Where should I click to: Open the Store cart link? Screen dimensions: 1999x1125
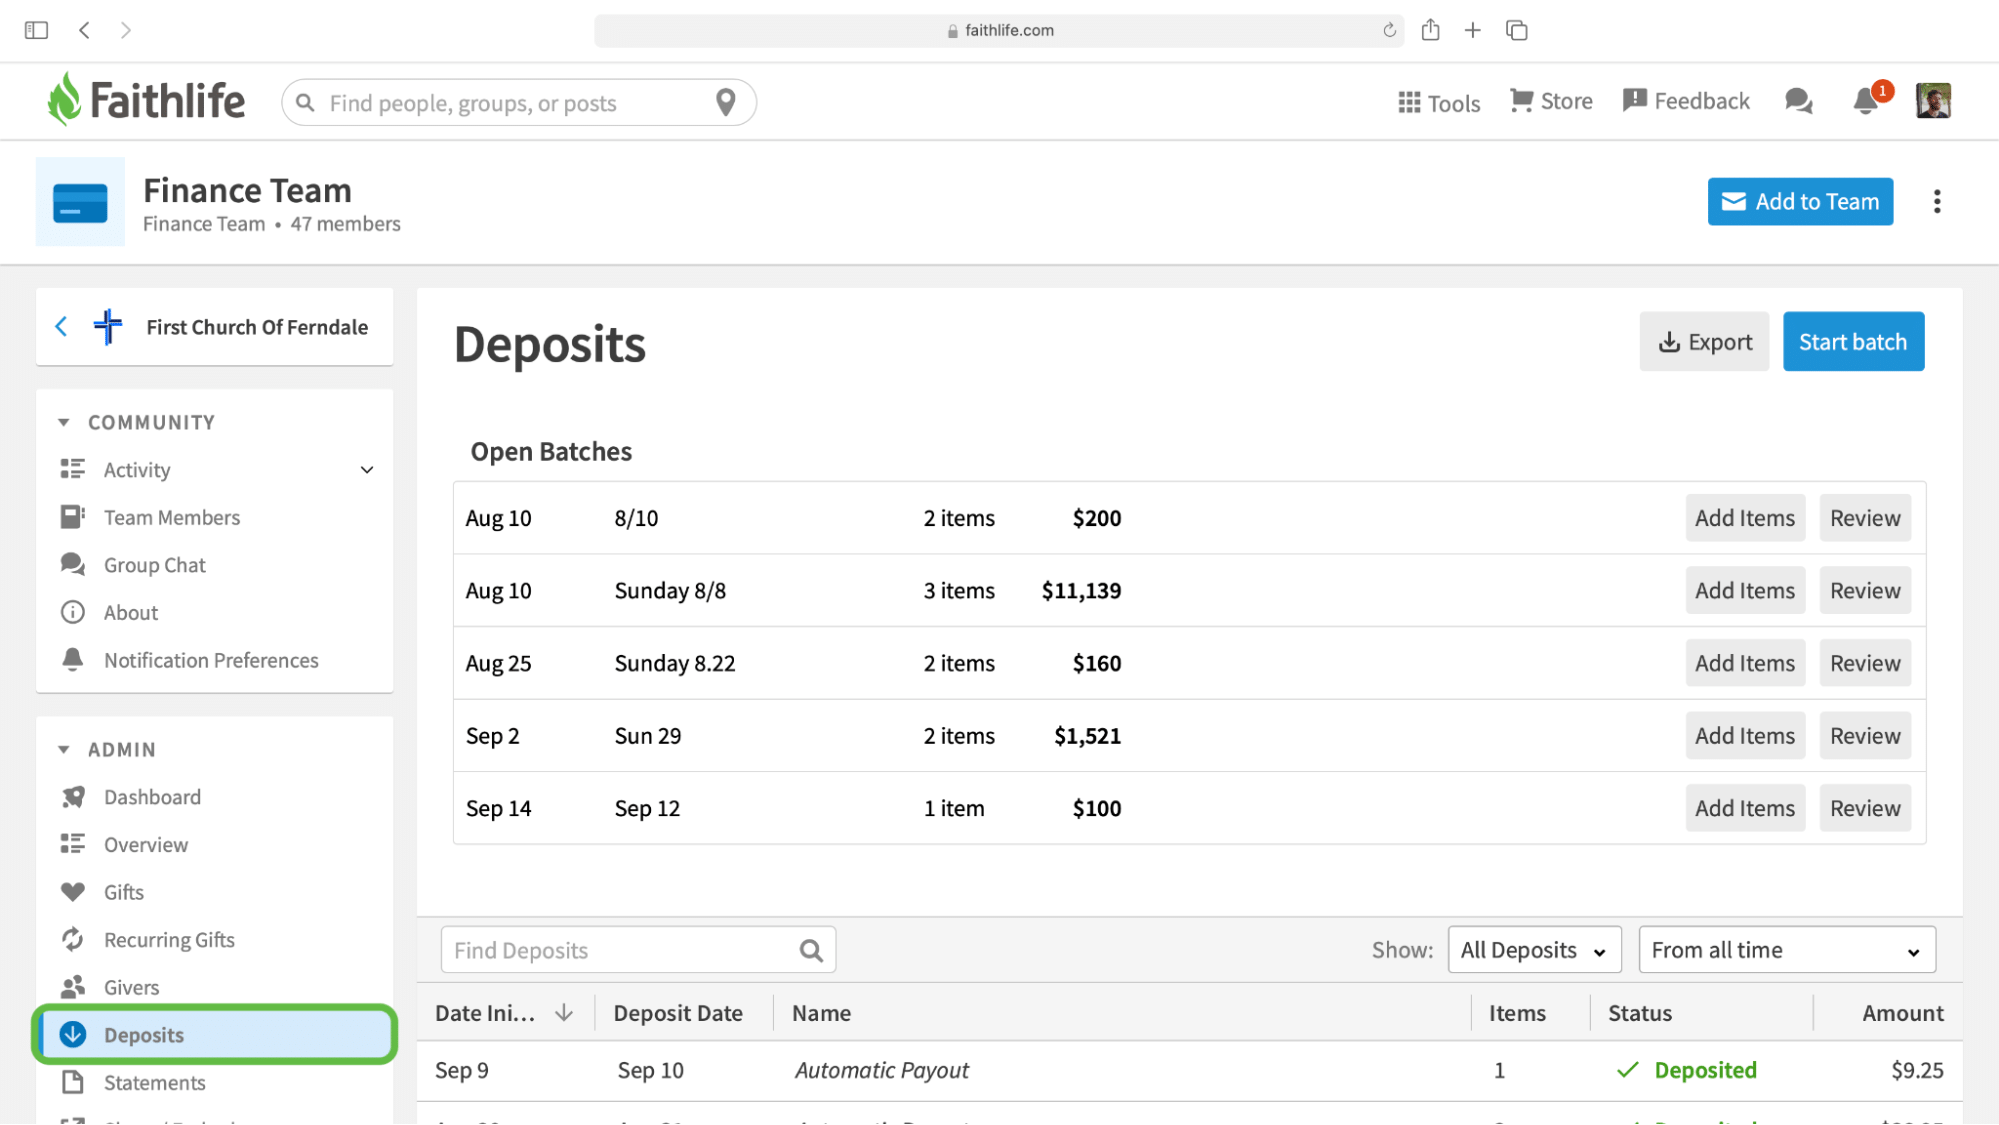click(1551, 101)
